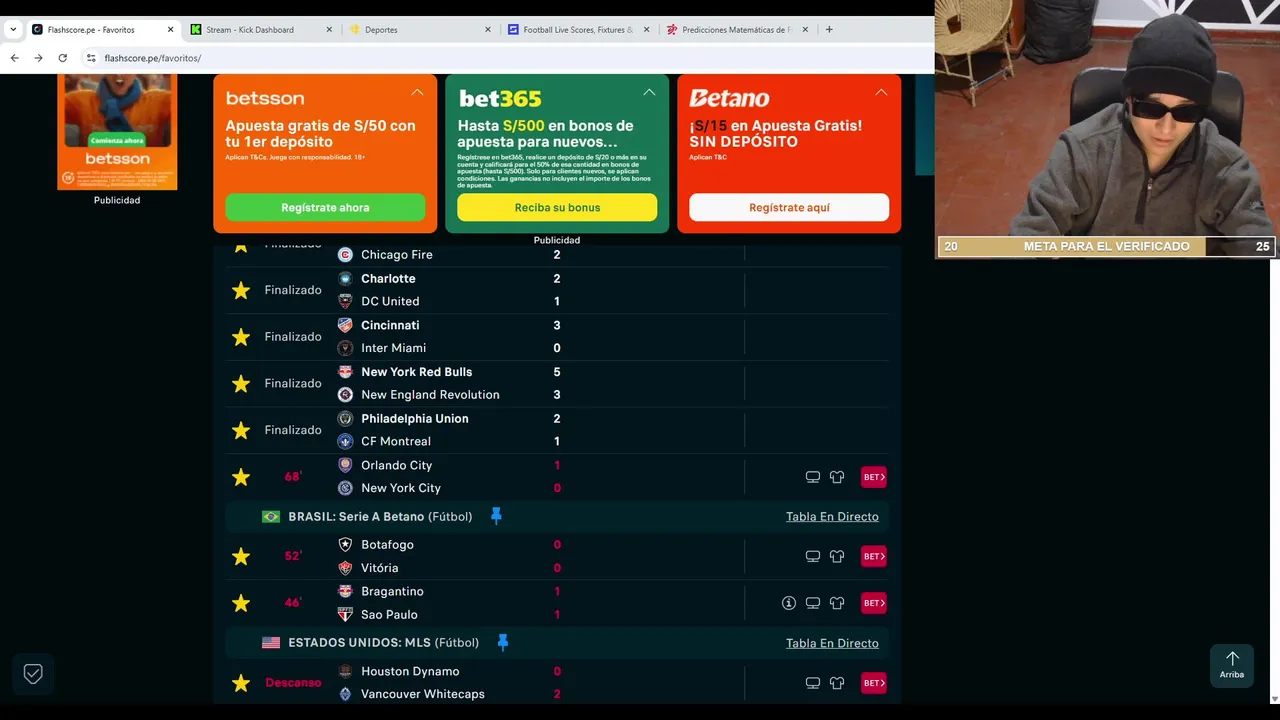Click the Descanso status of Houston match
The image size is (1280, 720).
coord(293,683)
